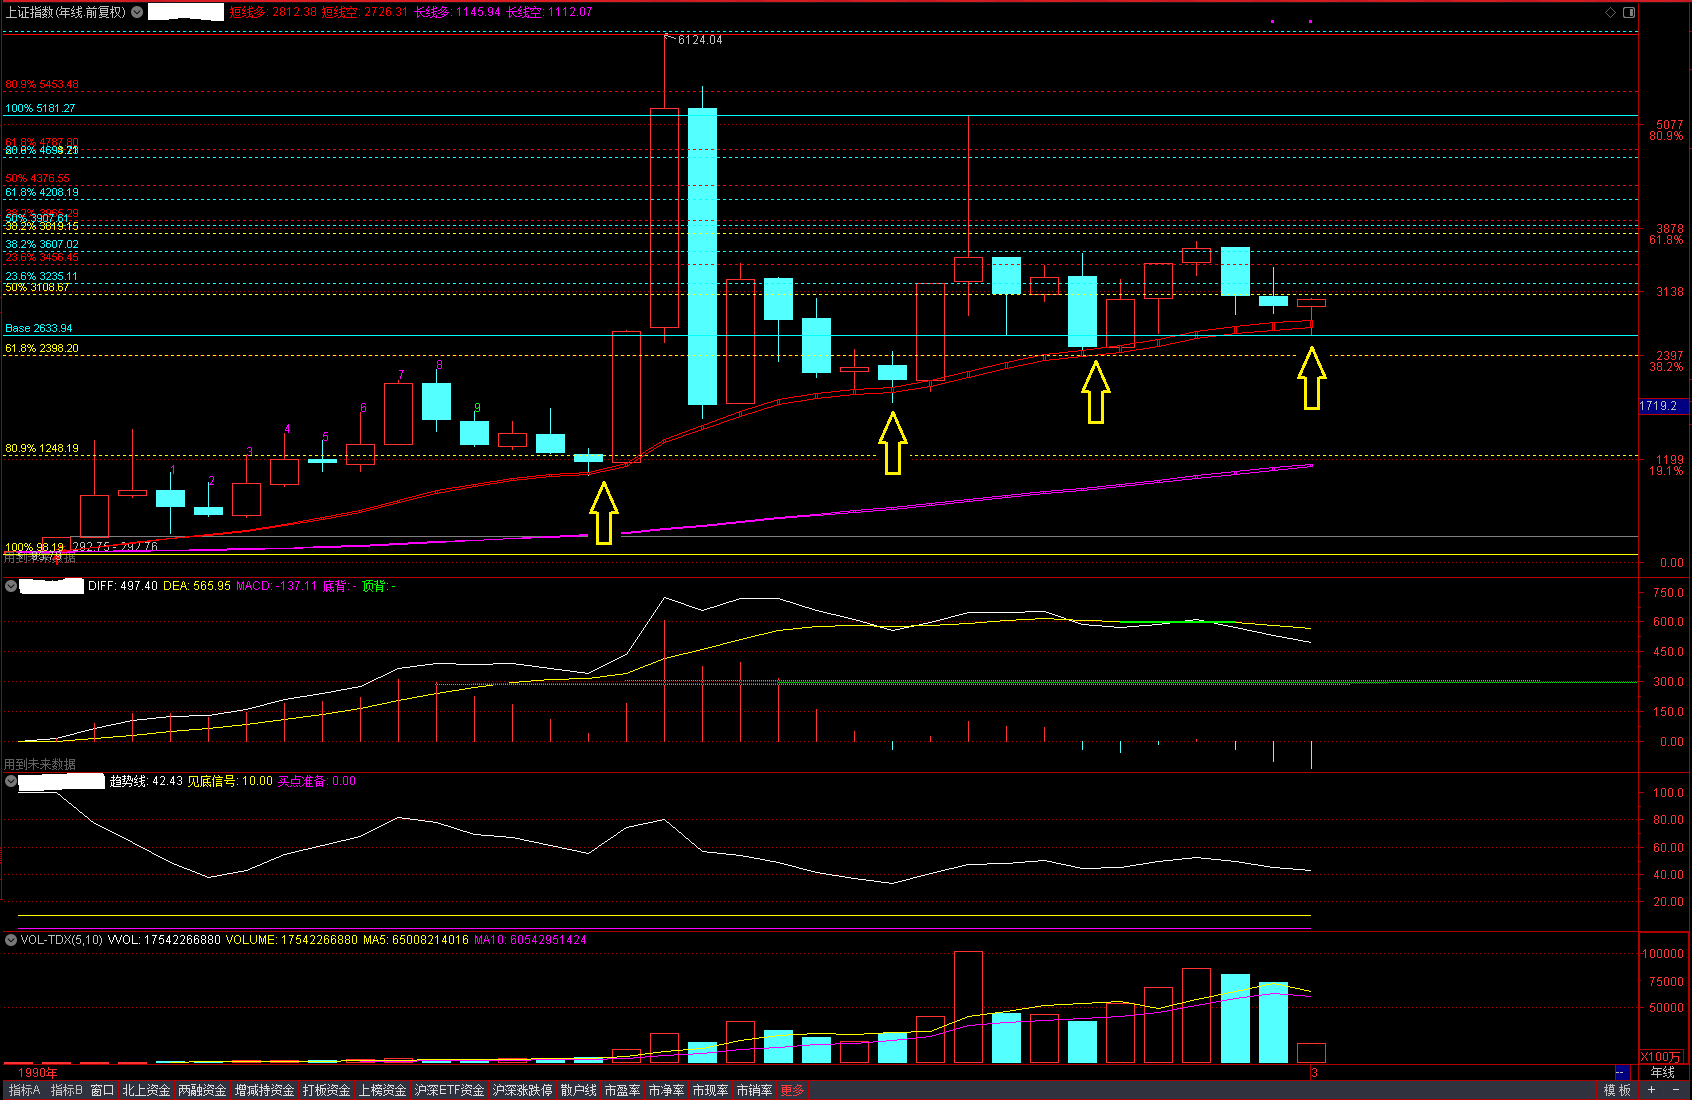Select the 两融资金 indicator tab

point(202,1090)
